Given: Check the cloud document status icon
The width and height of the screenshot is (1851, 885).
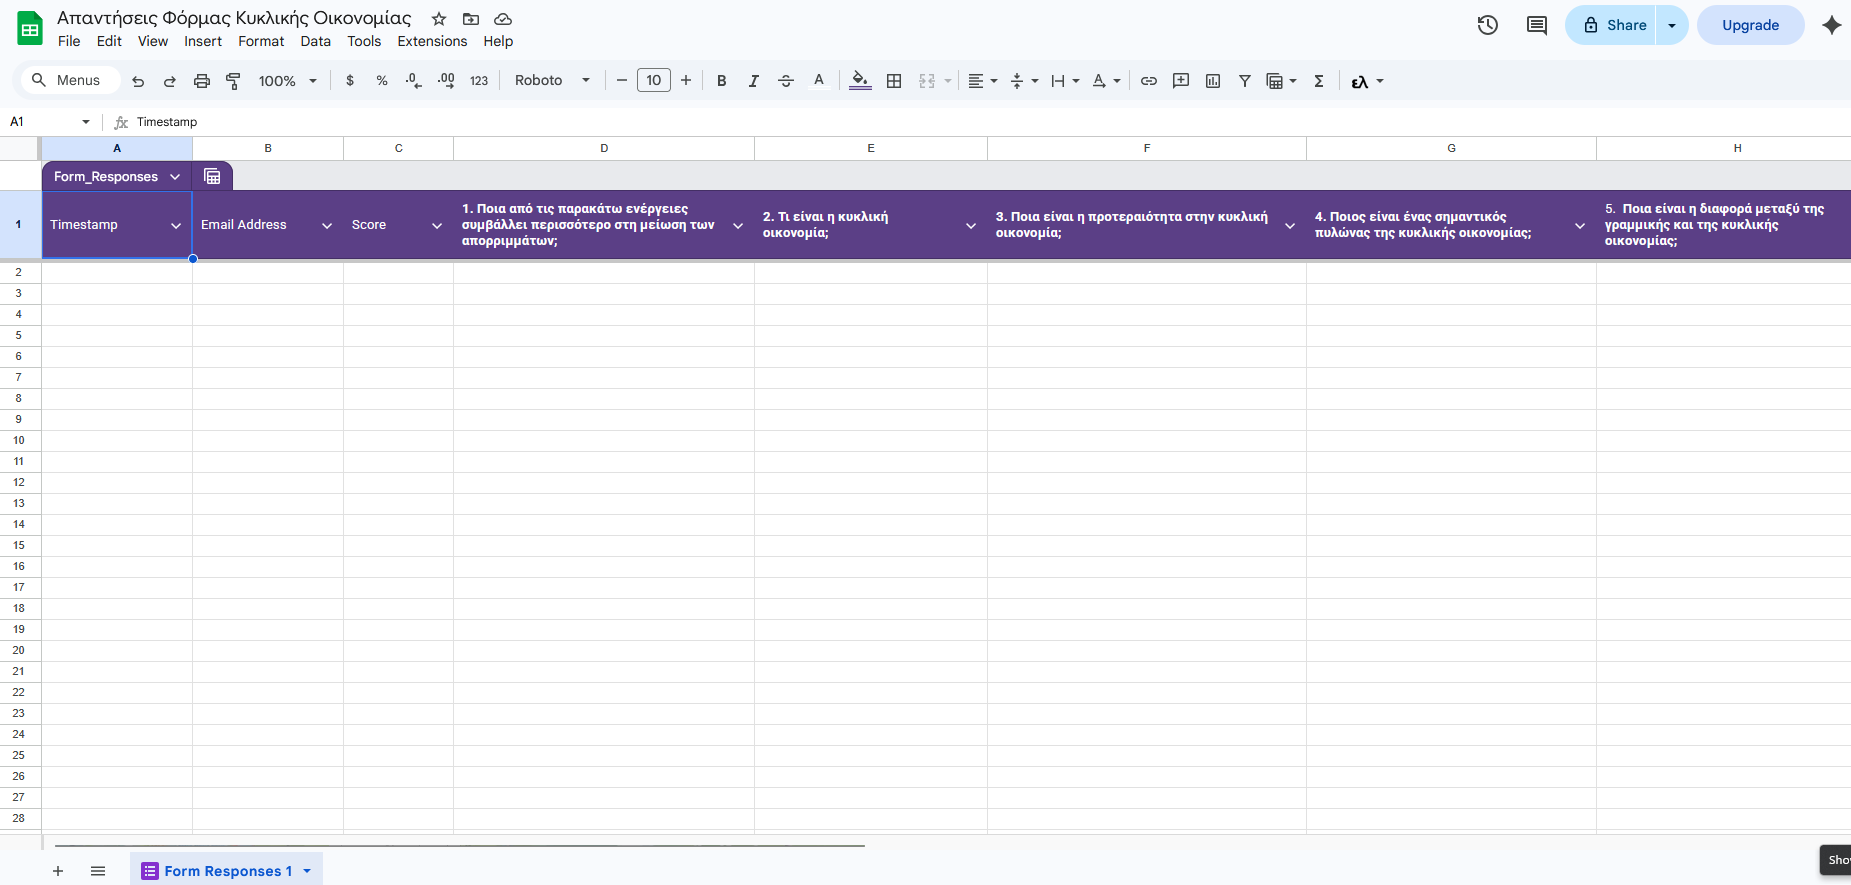Looking at the screenshot, I should pos(503,19).
